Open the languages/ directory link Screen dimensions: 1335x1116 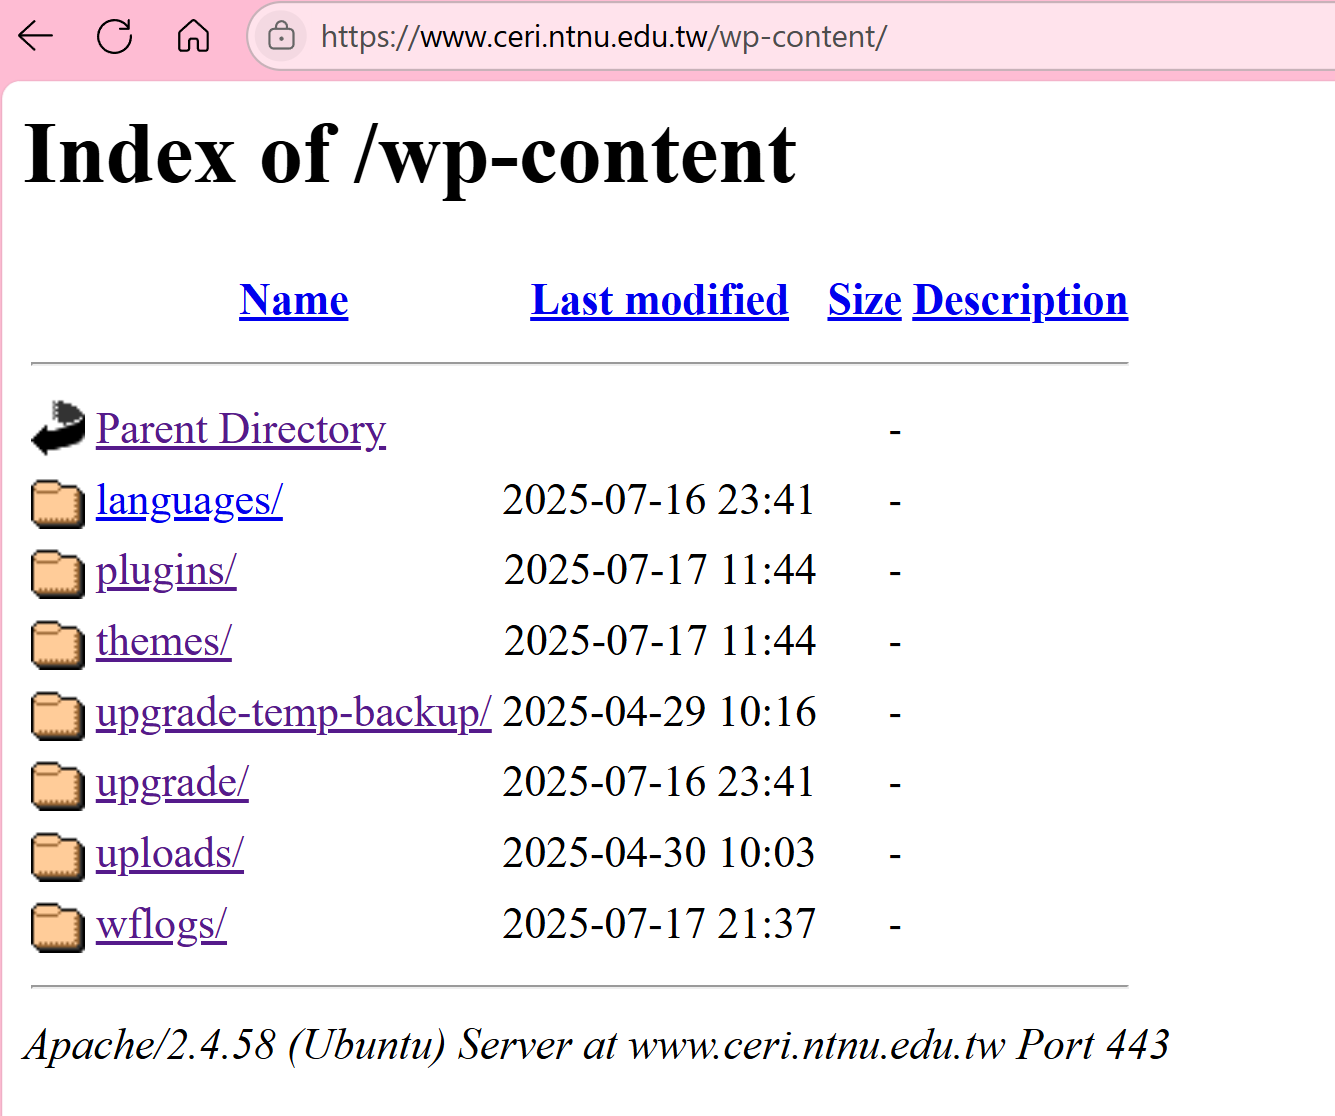coord(189,501)
